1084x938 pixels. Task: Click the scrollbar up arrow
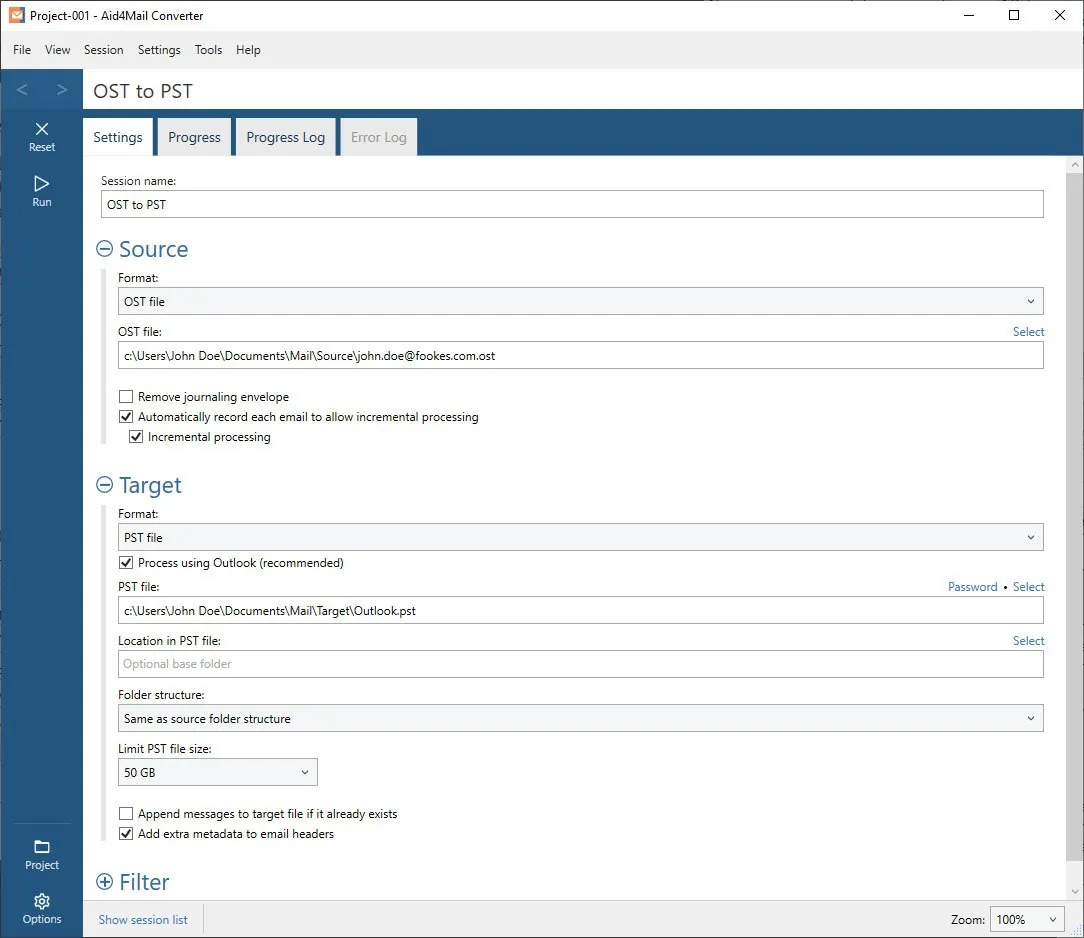point(1074,165)
